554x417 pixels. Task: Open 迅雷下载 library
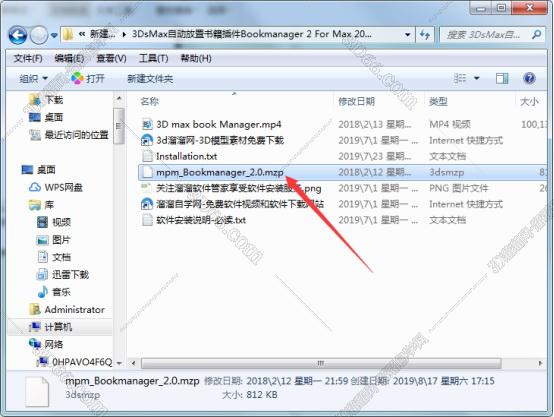(71, 274)
